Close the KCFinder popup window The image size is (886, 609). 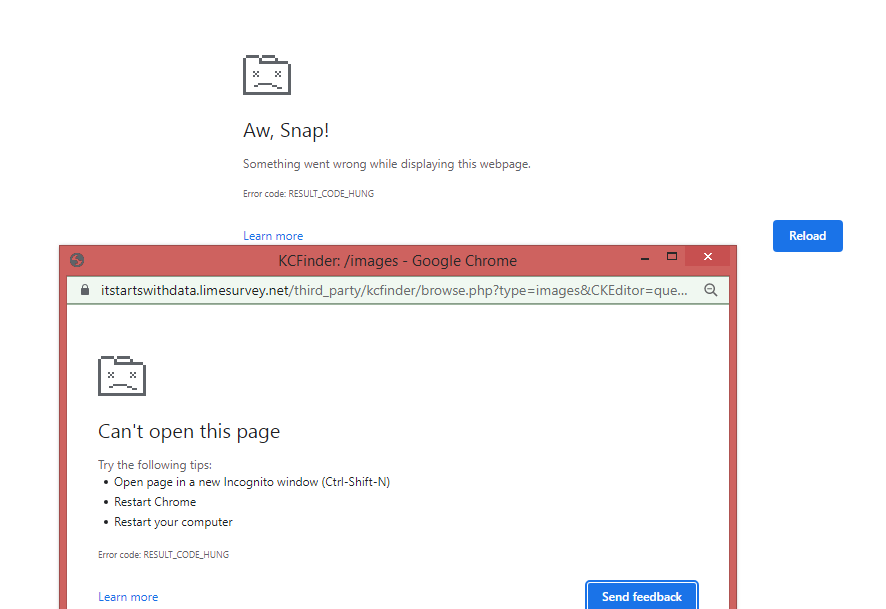(708, 257)
